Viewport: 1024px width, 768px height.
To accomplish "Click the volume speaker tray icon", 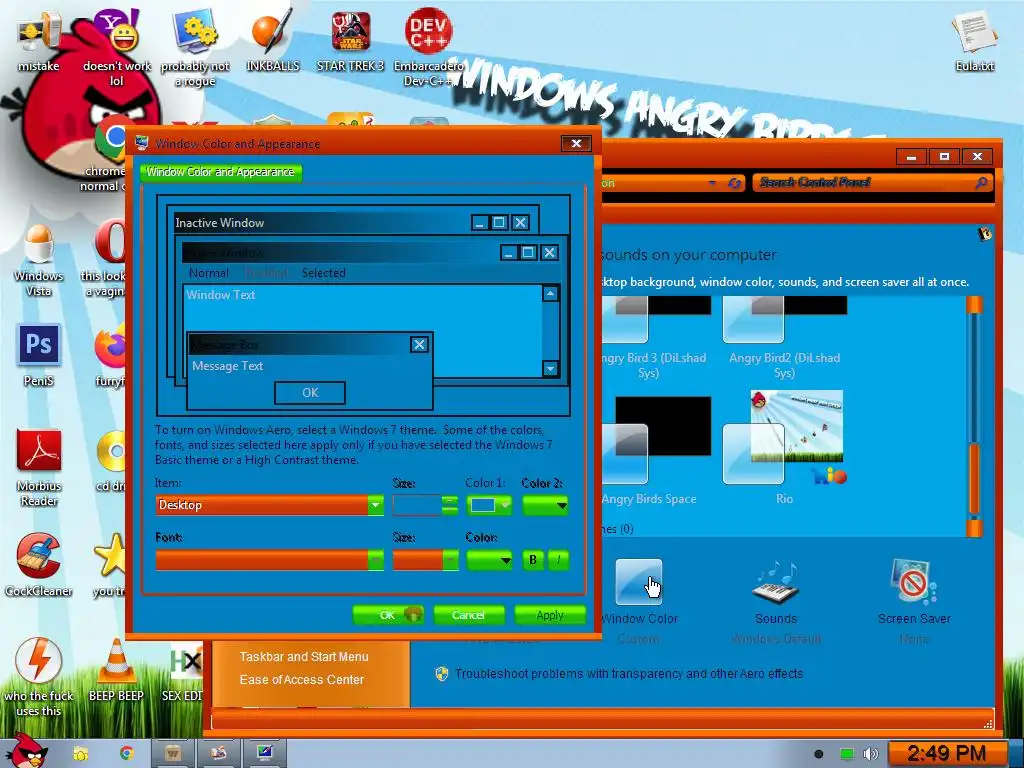I will pyautogui.click(x=870, y=754).
